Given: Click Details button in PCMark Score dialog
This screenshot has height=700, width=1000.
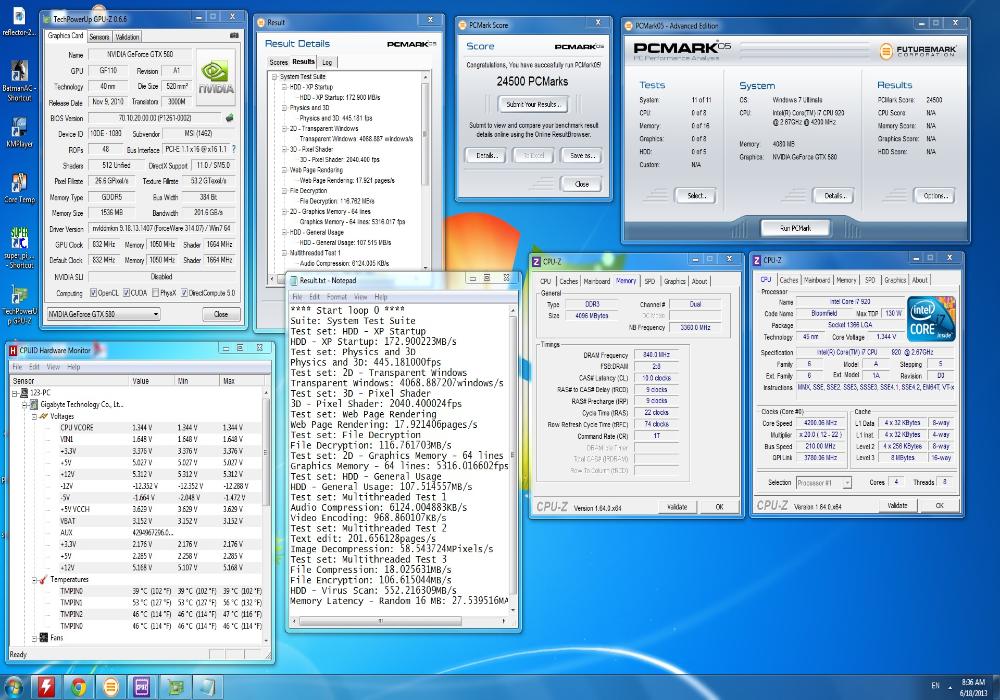Looking at the screenshot, I should point(485,156).
